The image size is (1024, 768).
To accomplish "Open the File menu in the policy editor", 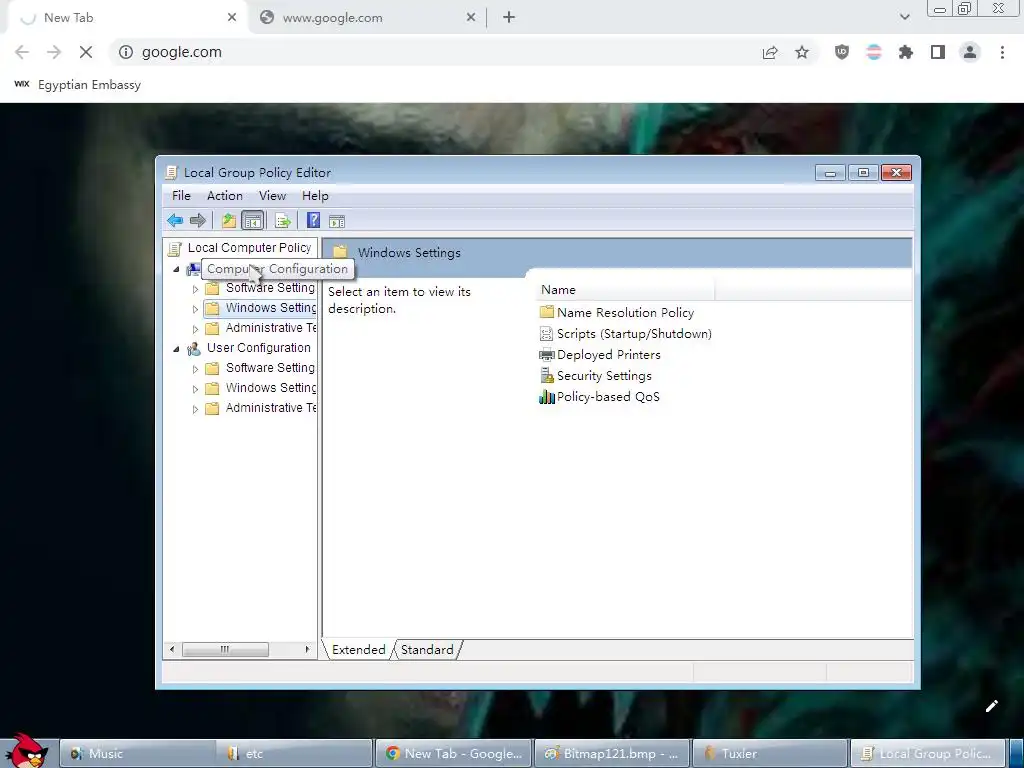I will pos(181,196).
